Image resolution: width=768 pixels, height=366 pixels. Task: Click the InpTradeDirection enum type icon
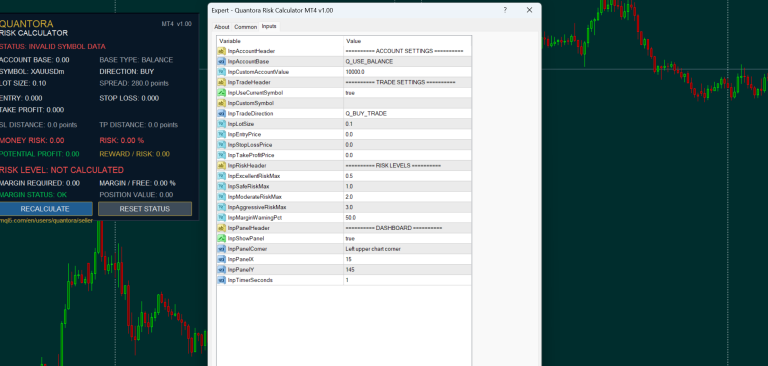pyautogui.click(x=221, y=113)
